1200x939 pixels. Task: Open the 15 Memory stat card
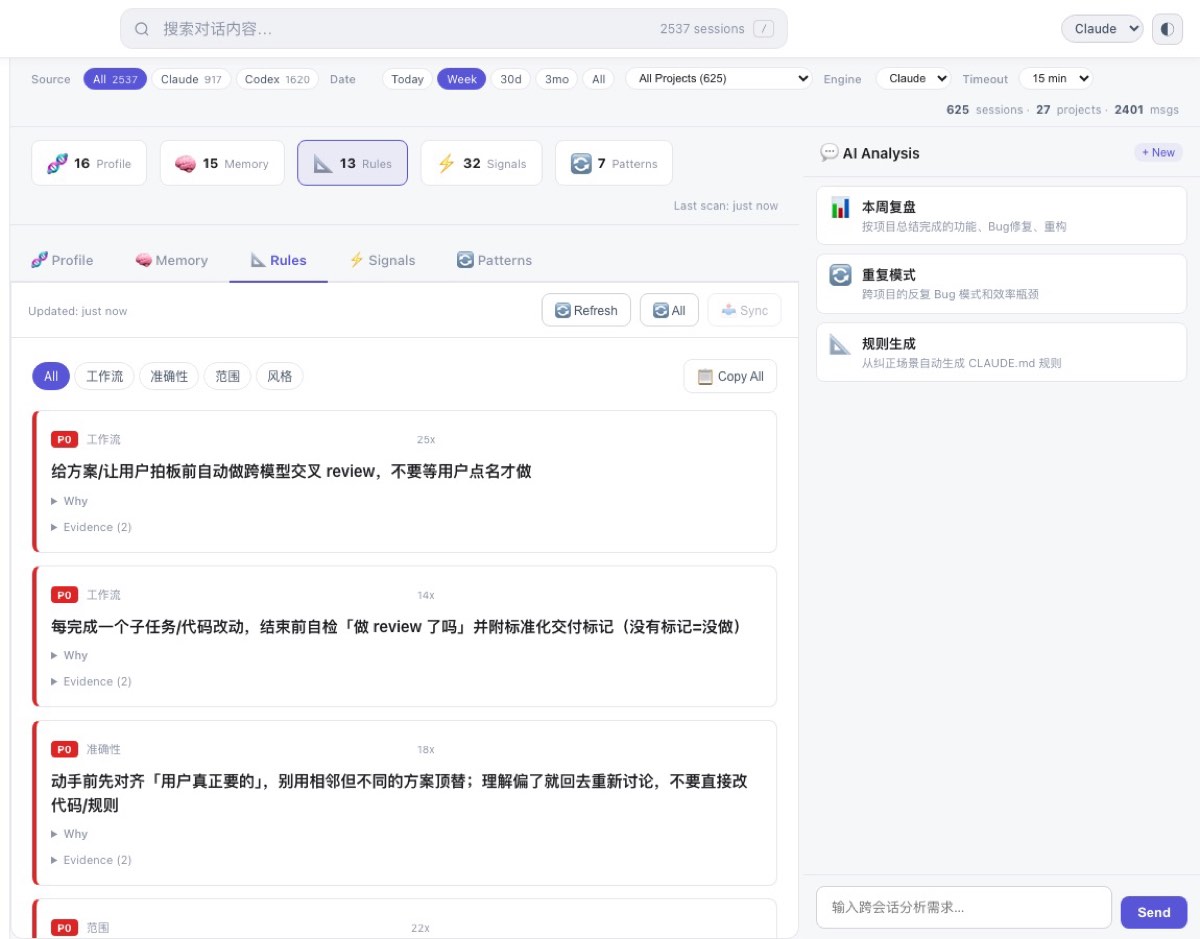pos(222,163)
